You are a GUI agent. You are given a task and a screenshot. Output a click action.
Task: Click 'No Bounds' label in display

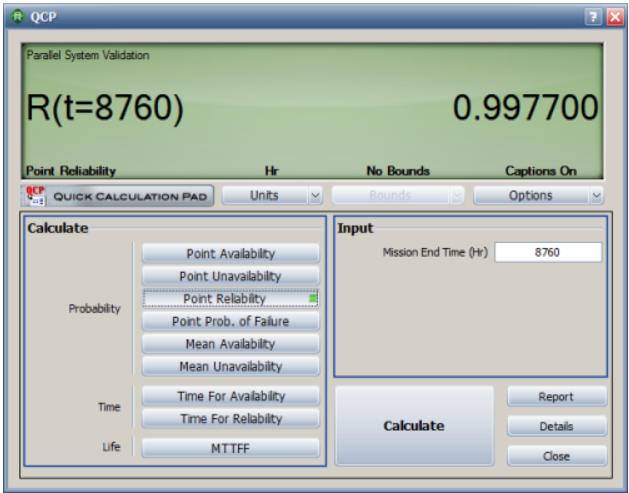[398, 171]
